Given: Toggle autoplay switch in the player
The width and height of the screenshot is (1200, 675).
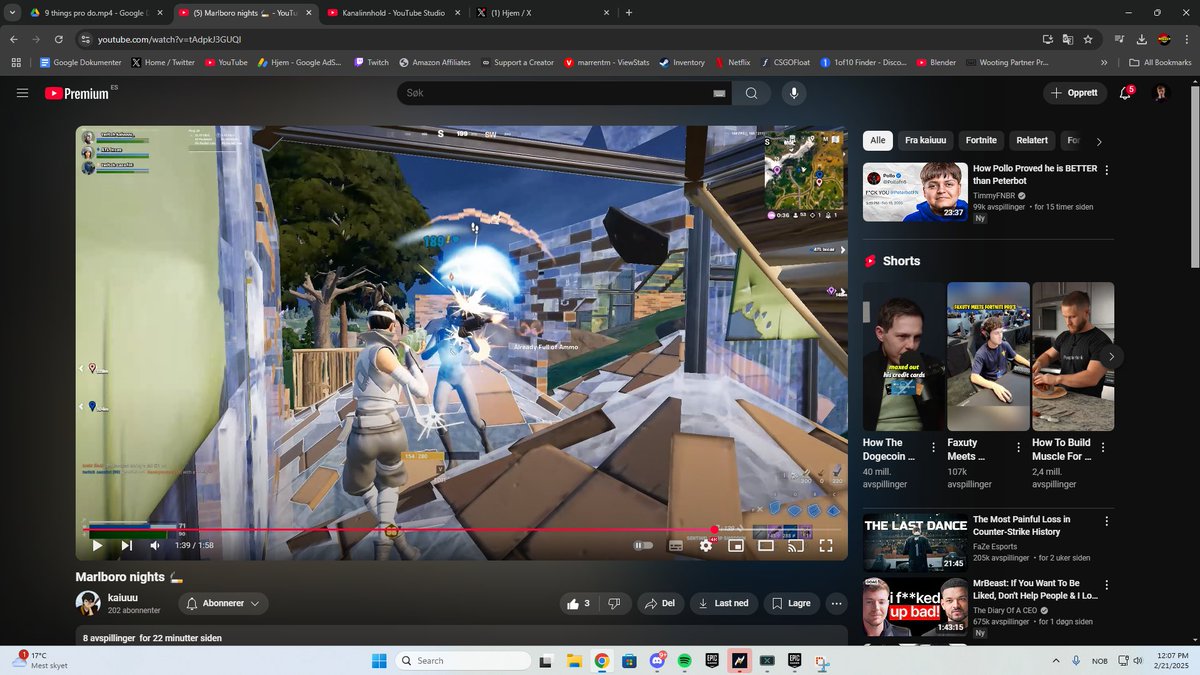Looking at the screenshot, I should (643, 545).
